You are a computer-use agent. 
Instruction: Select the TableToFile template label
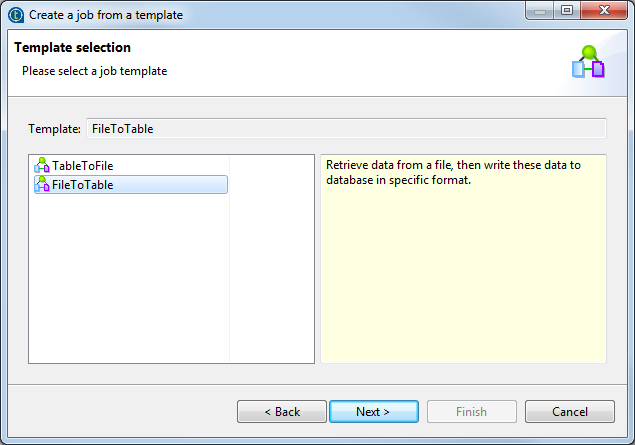click(89, 166)
